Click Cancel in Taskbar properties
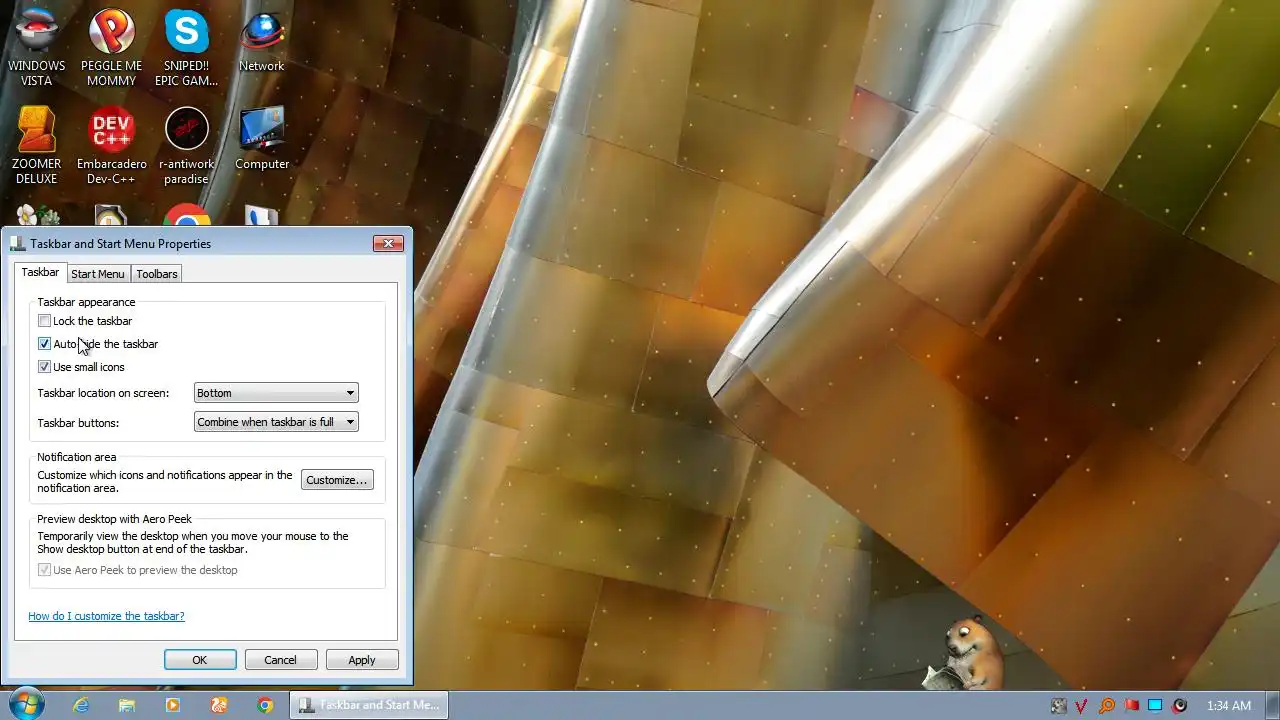This screenshot has width=1280, height=720. [280, 660]
